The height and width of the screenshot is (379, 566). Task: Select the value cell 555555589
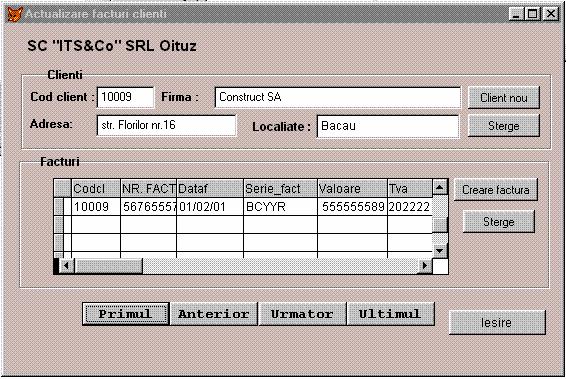[352, 206]
